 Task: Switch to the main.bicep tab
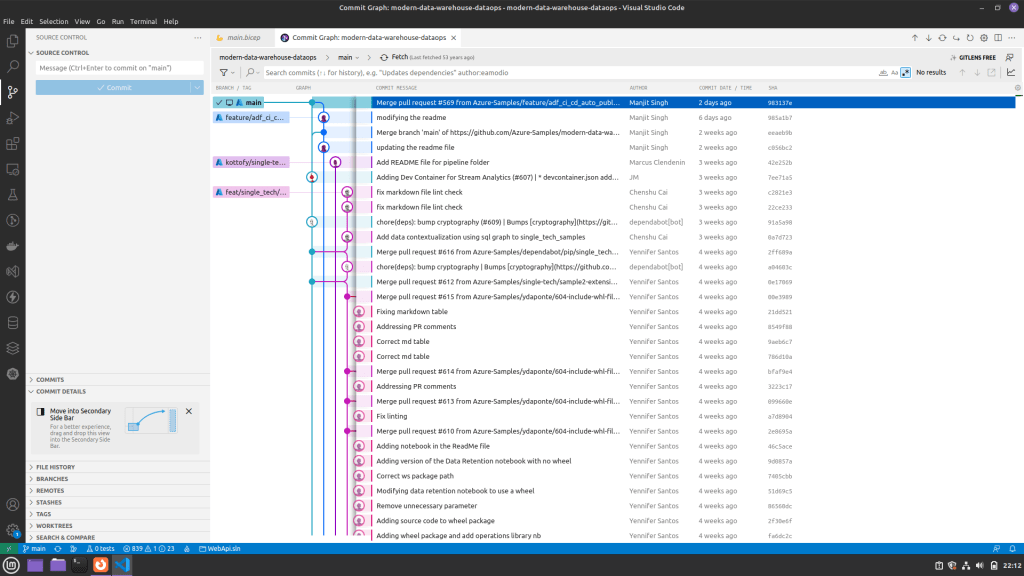pyautogui.click(x=243, y=38)
